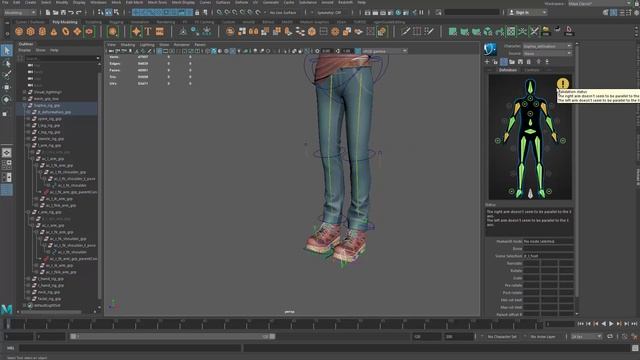Click the undo arrow in status line
640x360 pixels.
71,13
